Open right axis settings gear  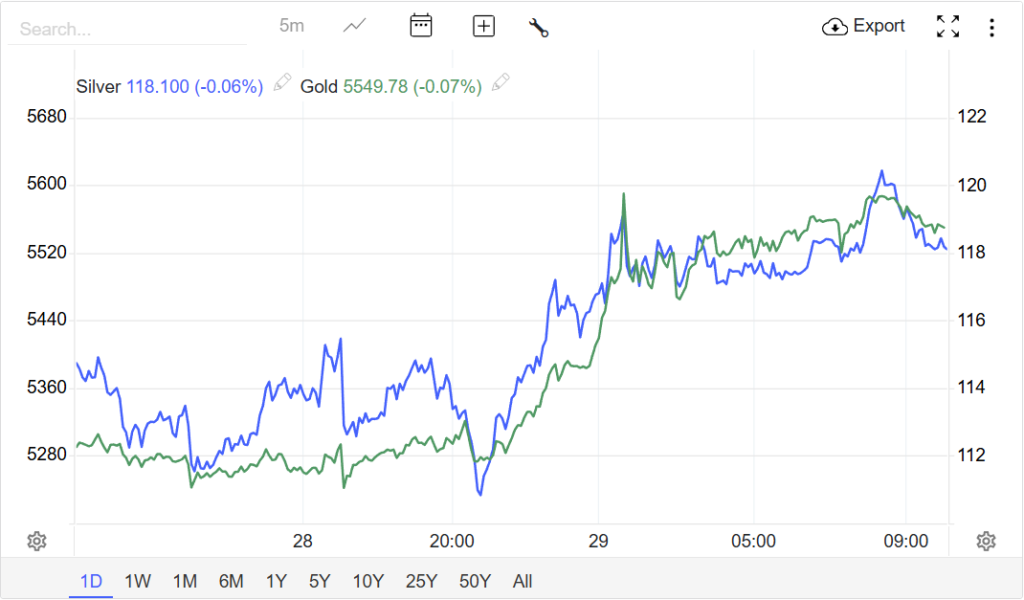[x=986, y=541]
